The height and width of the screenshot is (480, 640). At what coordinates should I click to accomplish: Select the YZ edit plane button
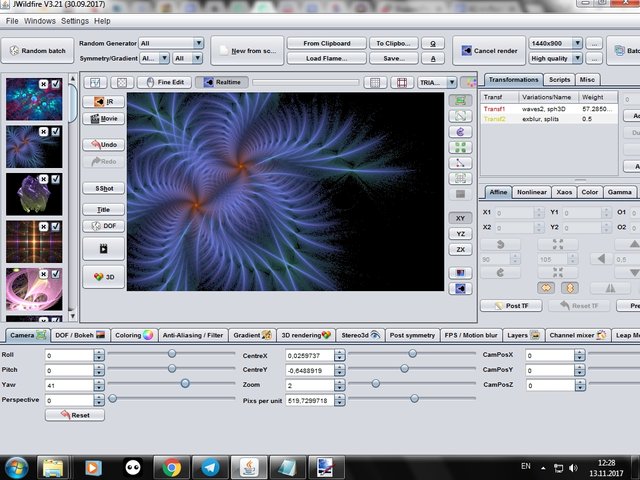pos(460,233)
